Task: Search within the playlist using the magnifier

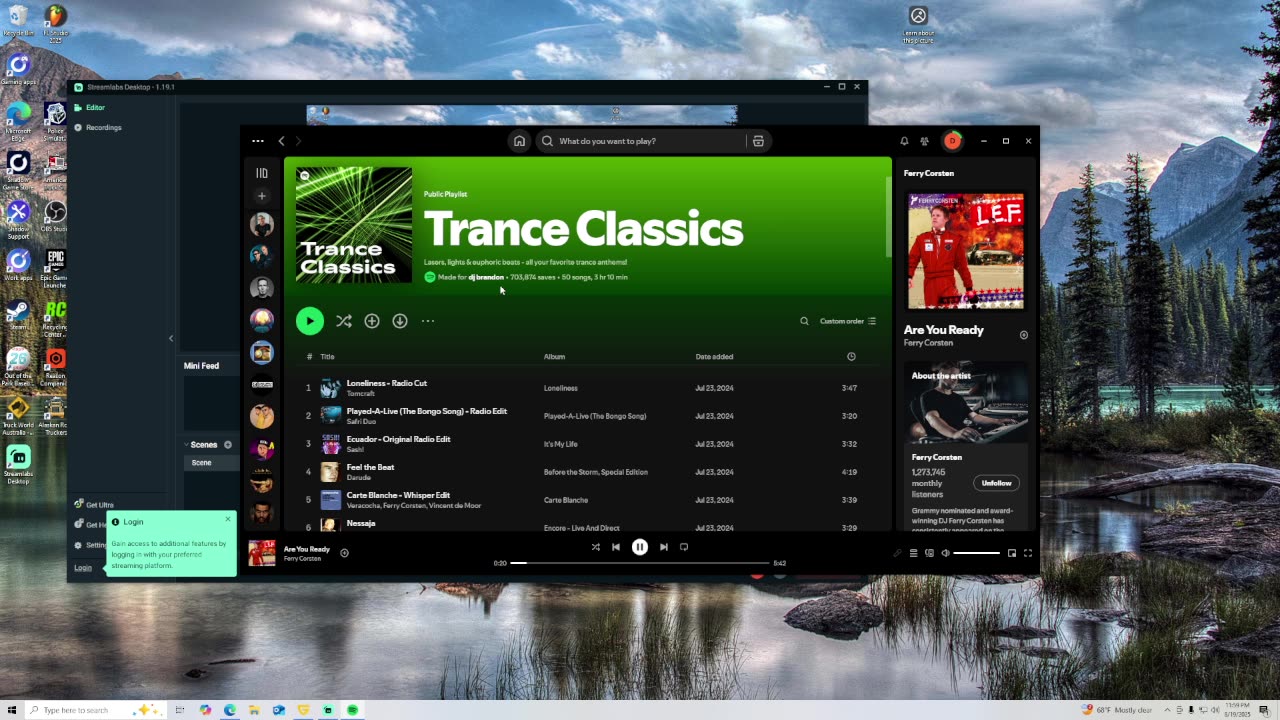Action: pyautogui.click(x=804, y=321)
